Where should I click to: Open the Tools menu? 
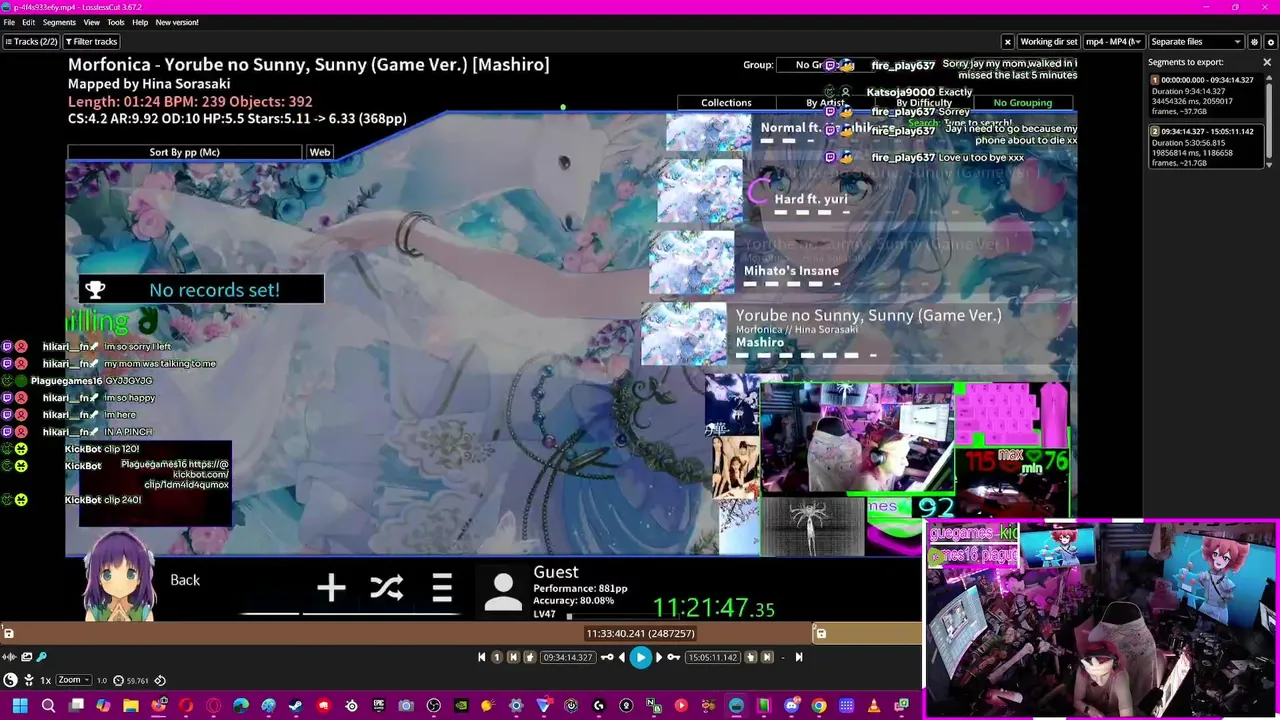[x=116, y=22]
